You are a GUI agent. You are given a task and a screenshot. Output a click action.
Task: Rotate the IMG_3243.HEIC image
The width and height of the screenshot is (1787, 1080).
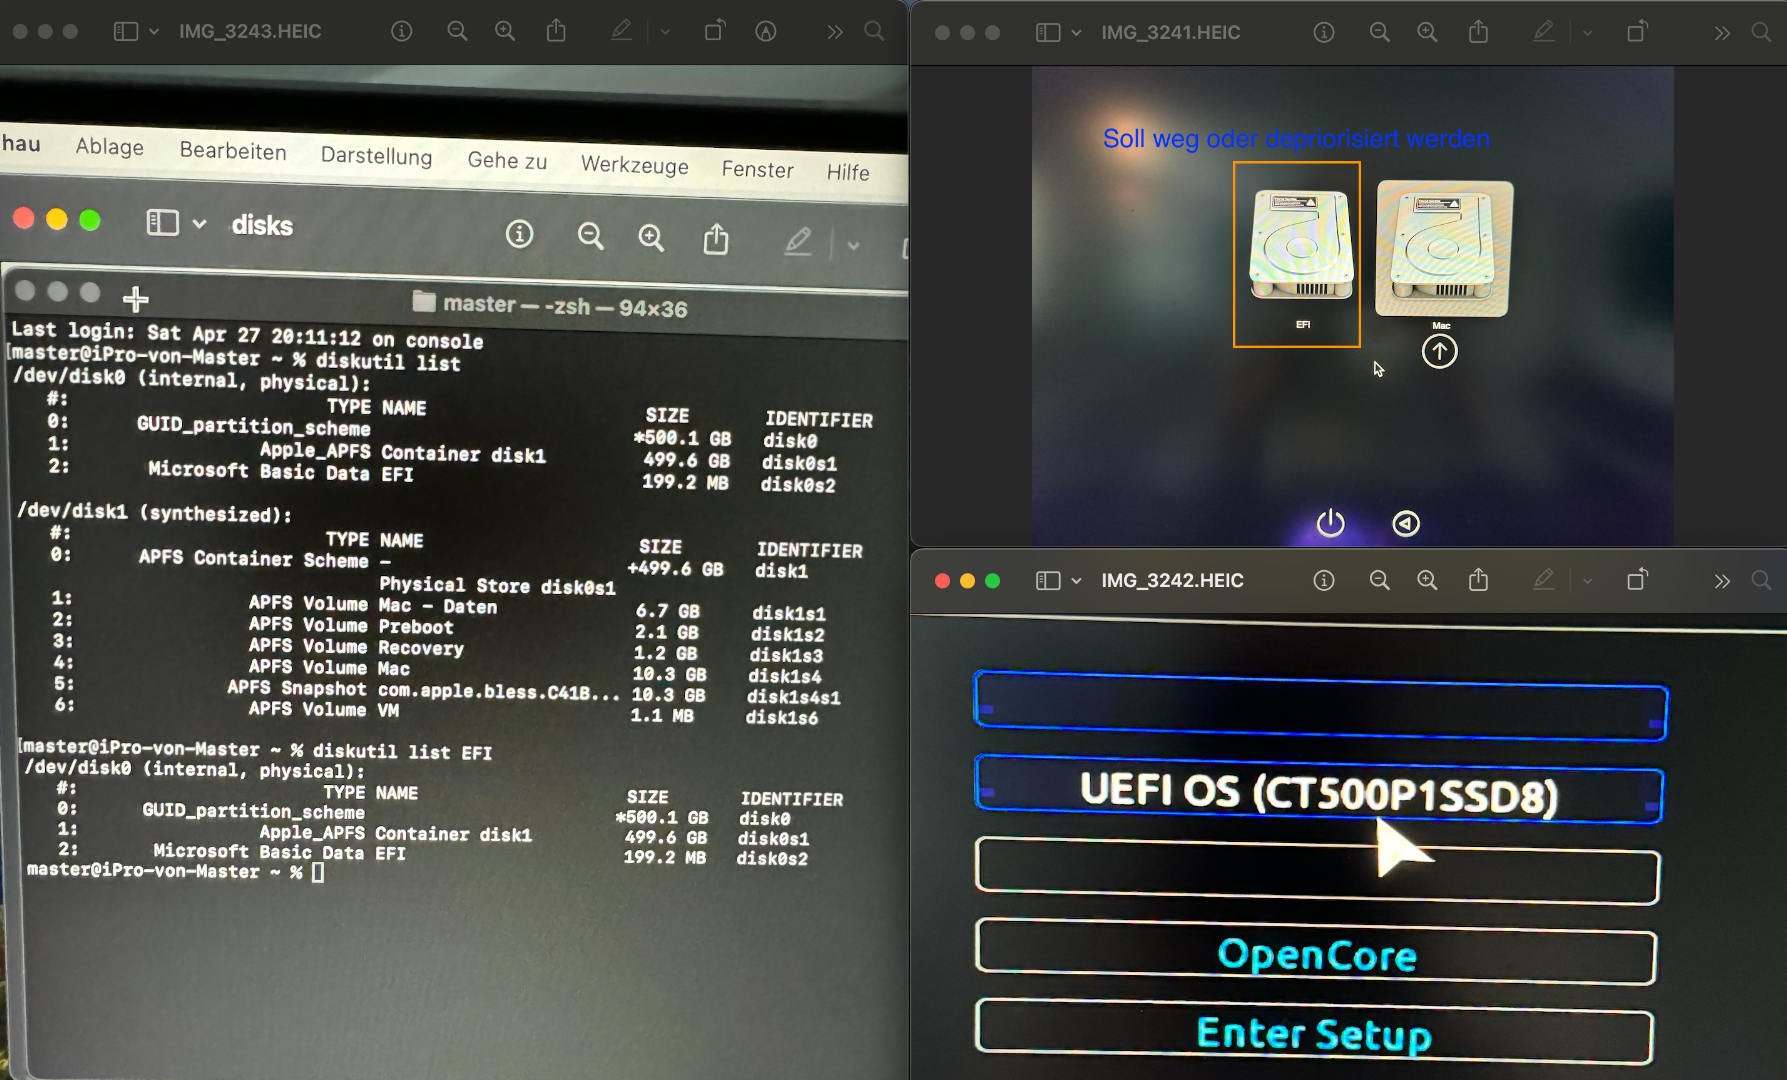(x=714, y=31)
